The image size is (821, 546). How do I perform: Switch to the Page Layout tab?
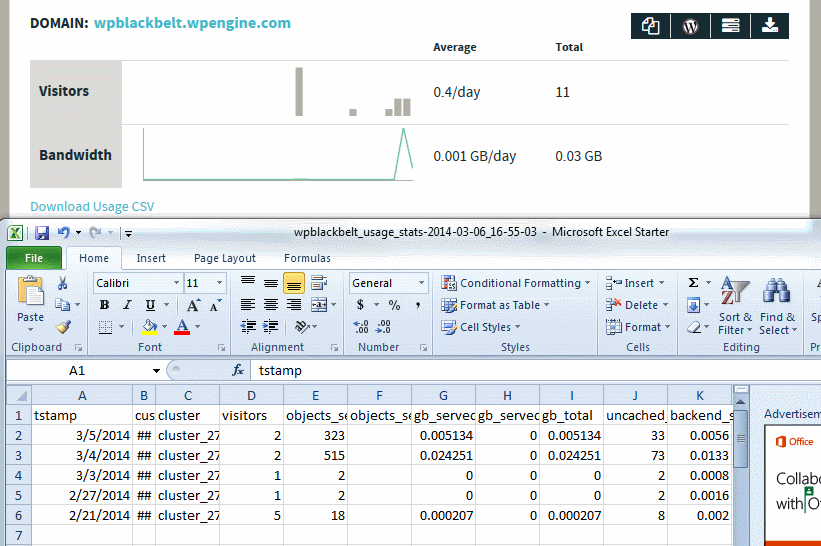(225, 258)
